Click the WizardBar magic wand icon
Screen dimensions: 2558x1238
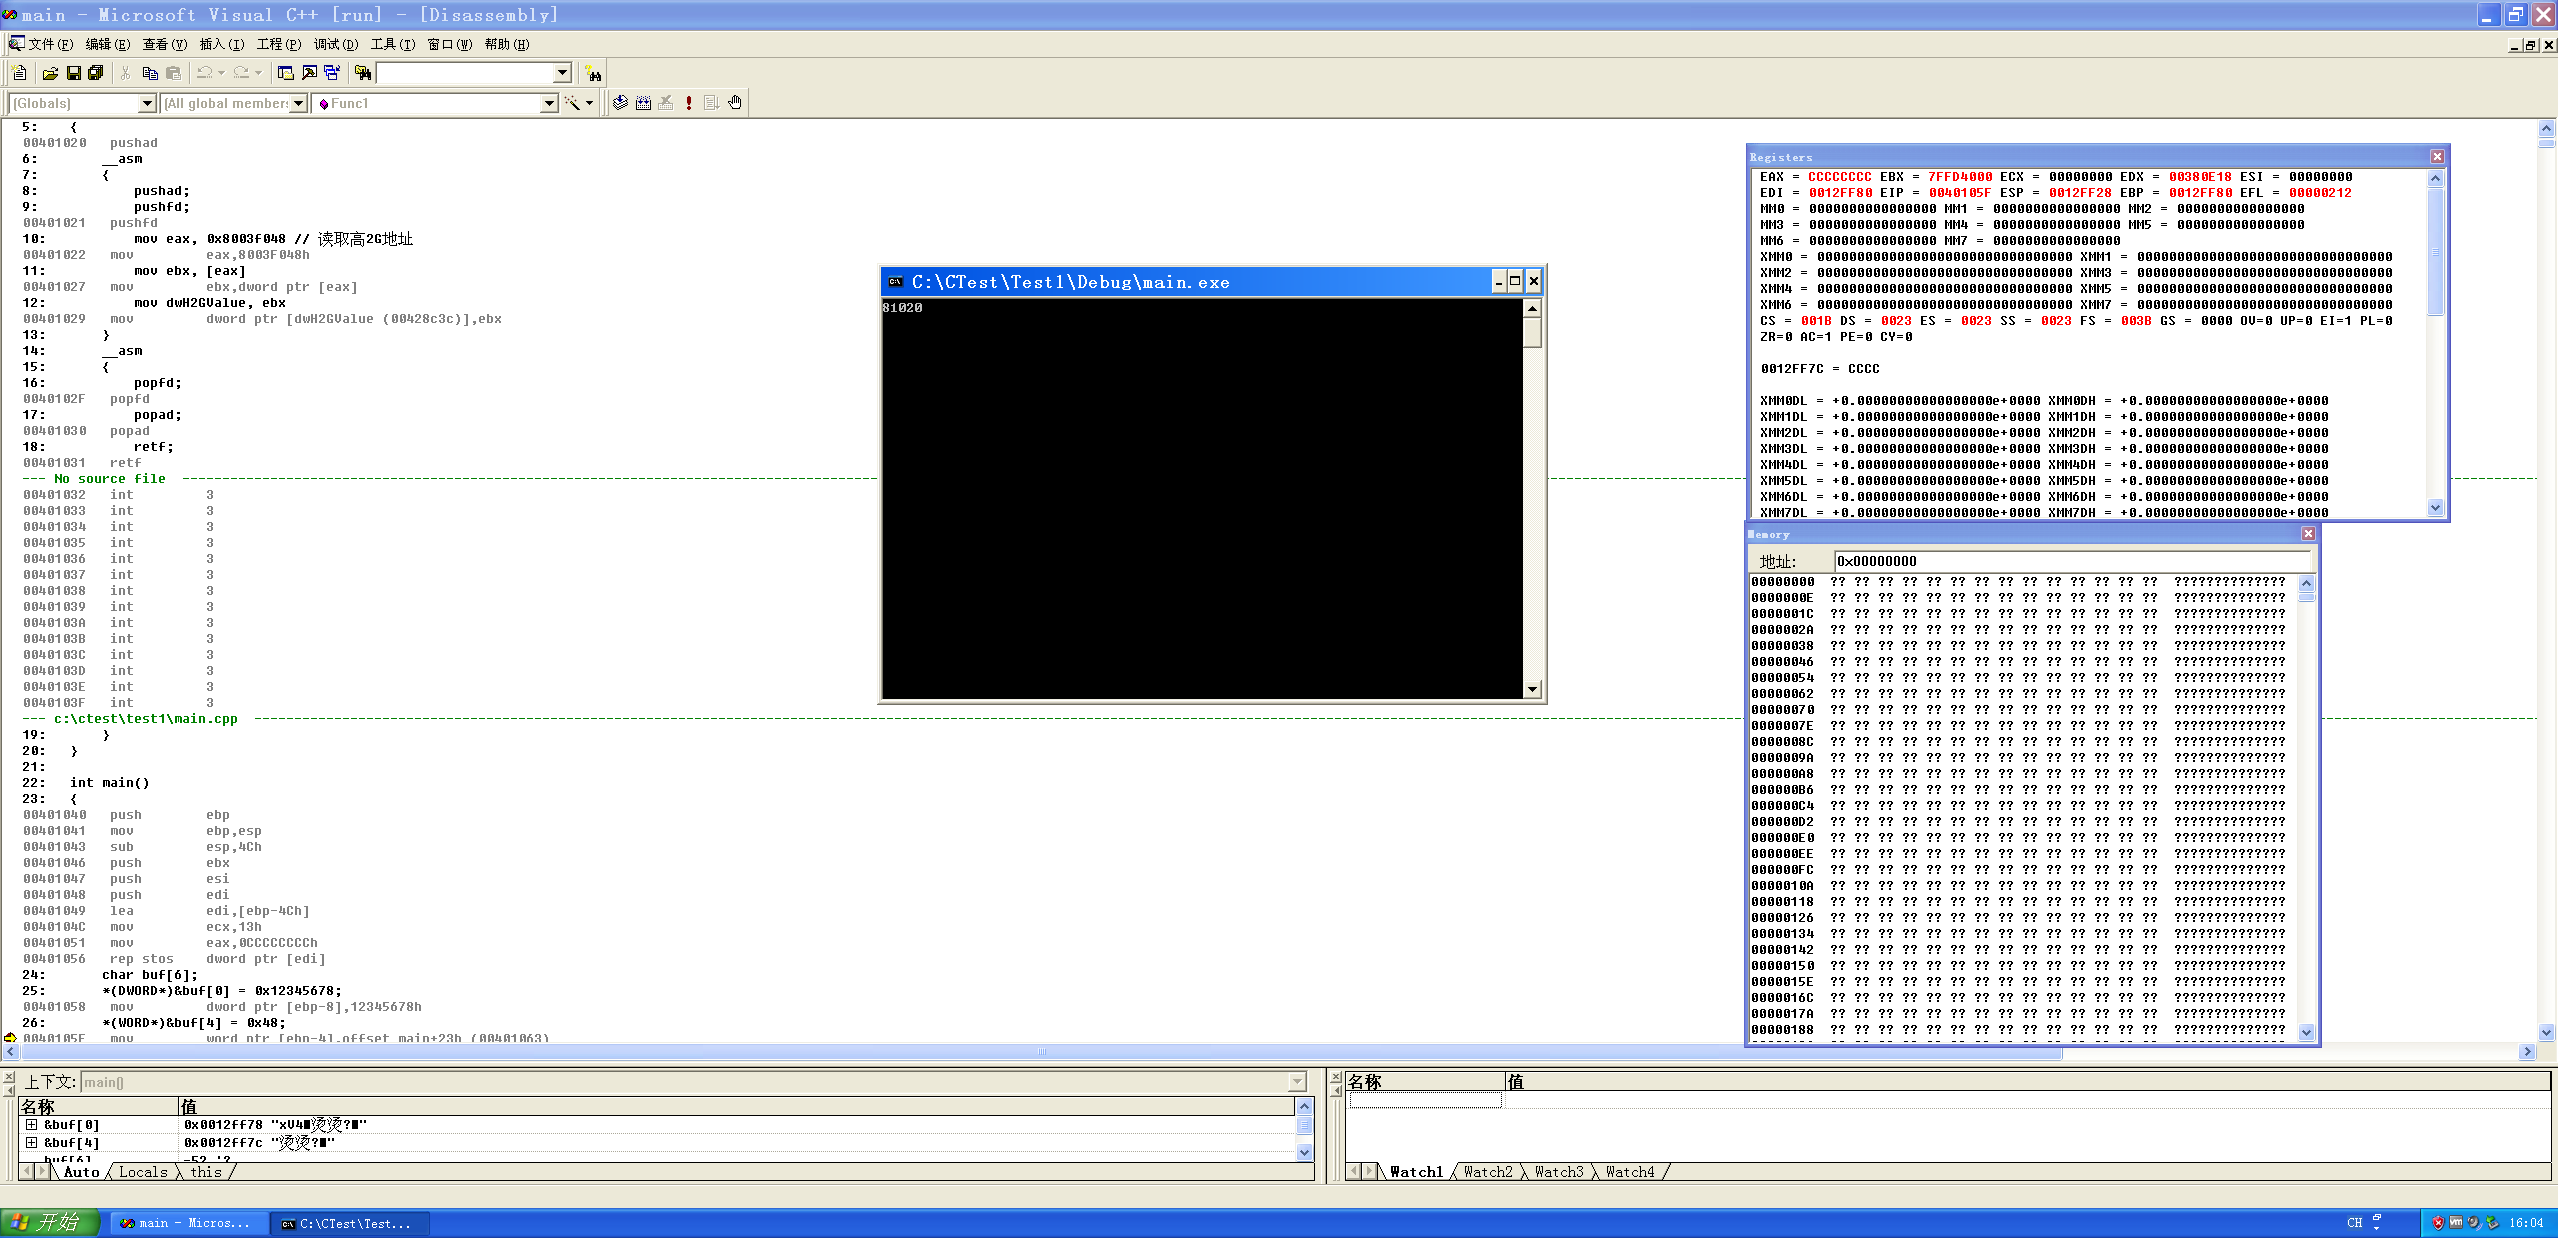[x=572, y=103]
